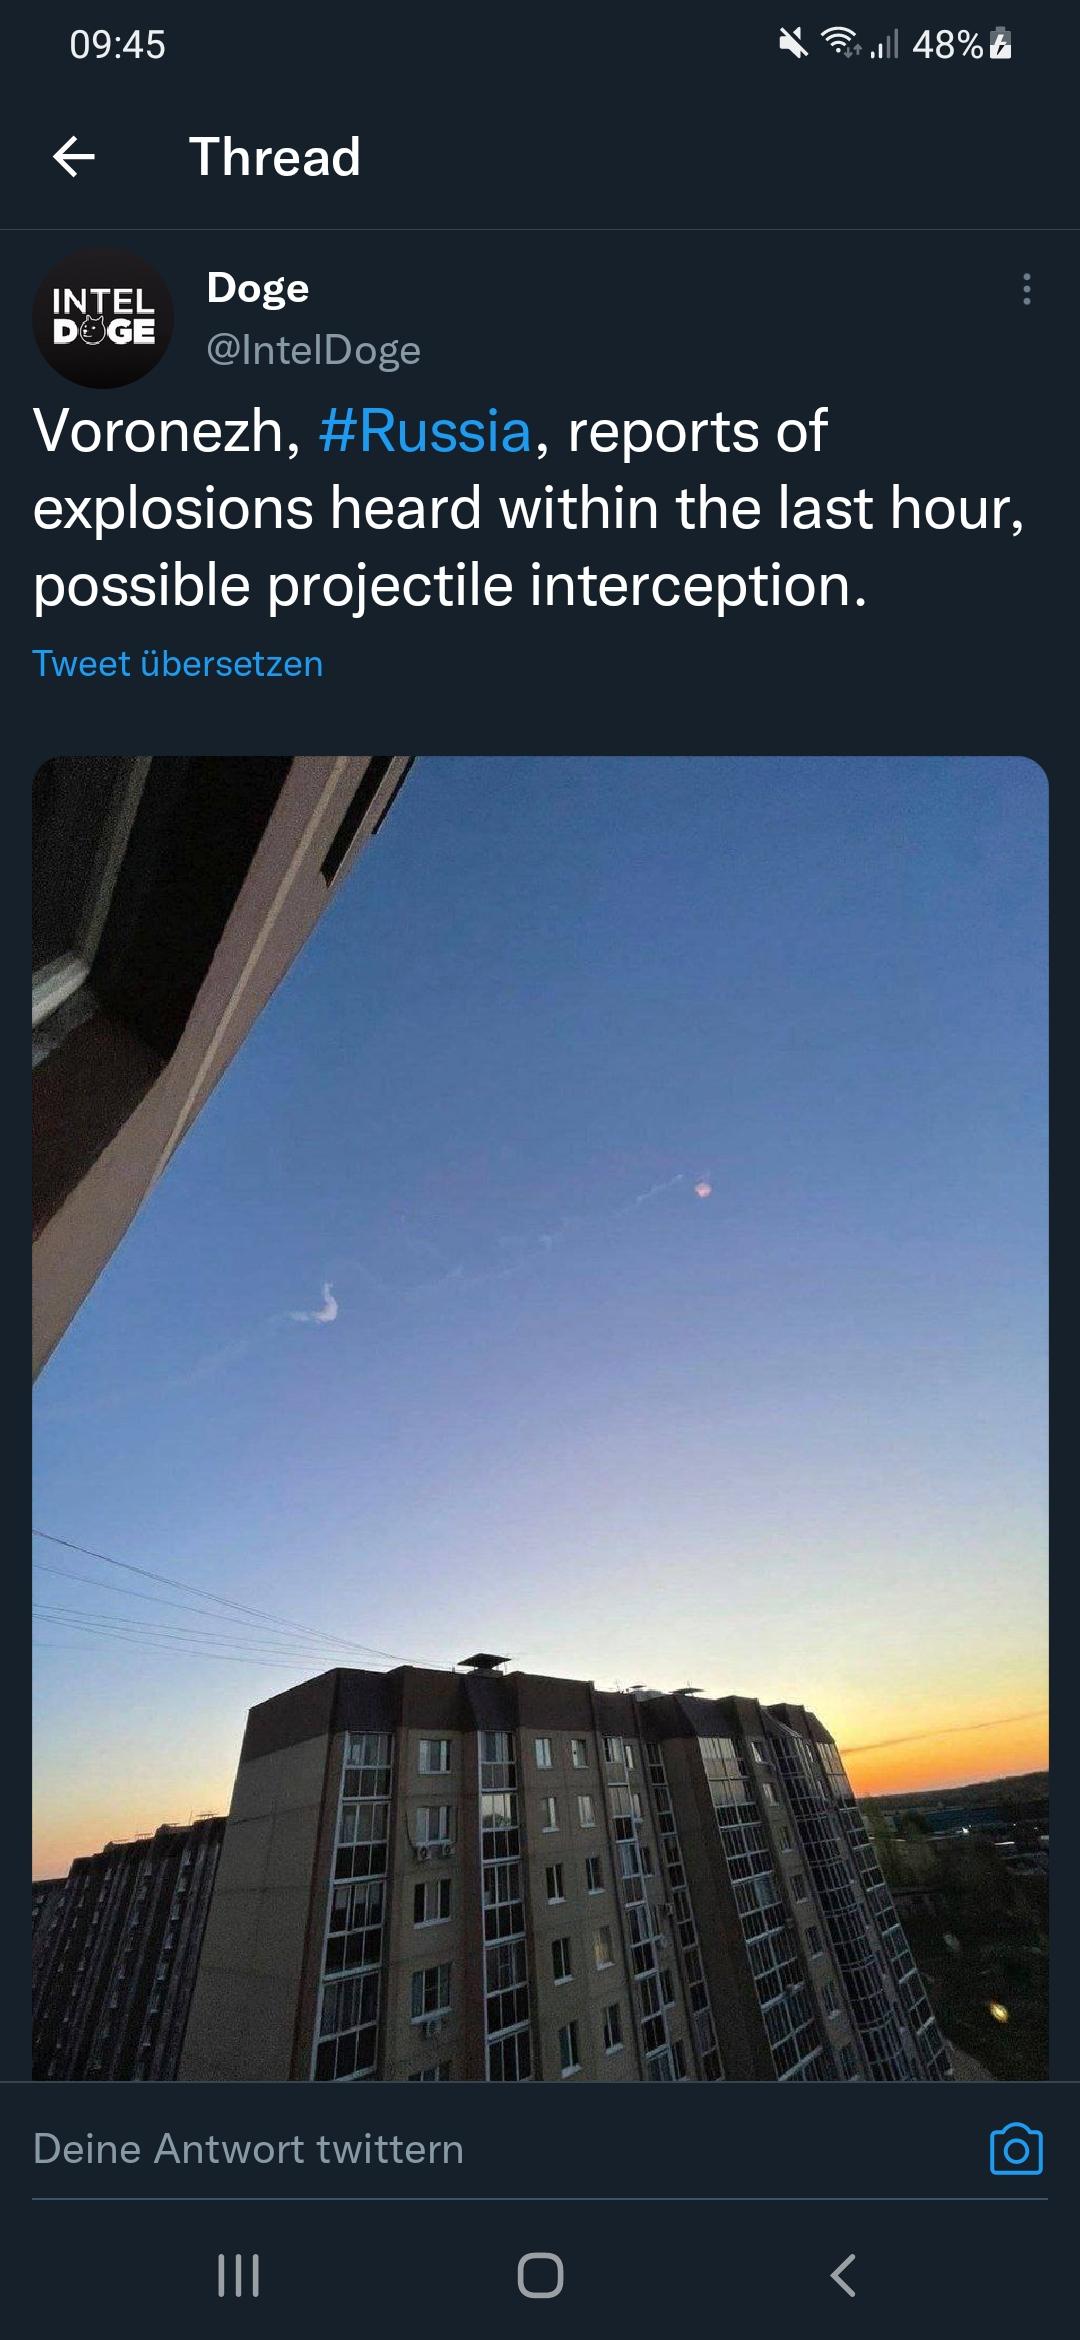Image resolution: width=1080 pixels, height=2340 pixels.
Task: Tap the Android back navigation chevron
Action: point(843,2275)
